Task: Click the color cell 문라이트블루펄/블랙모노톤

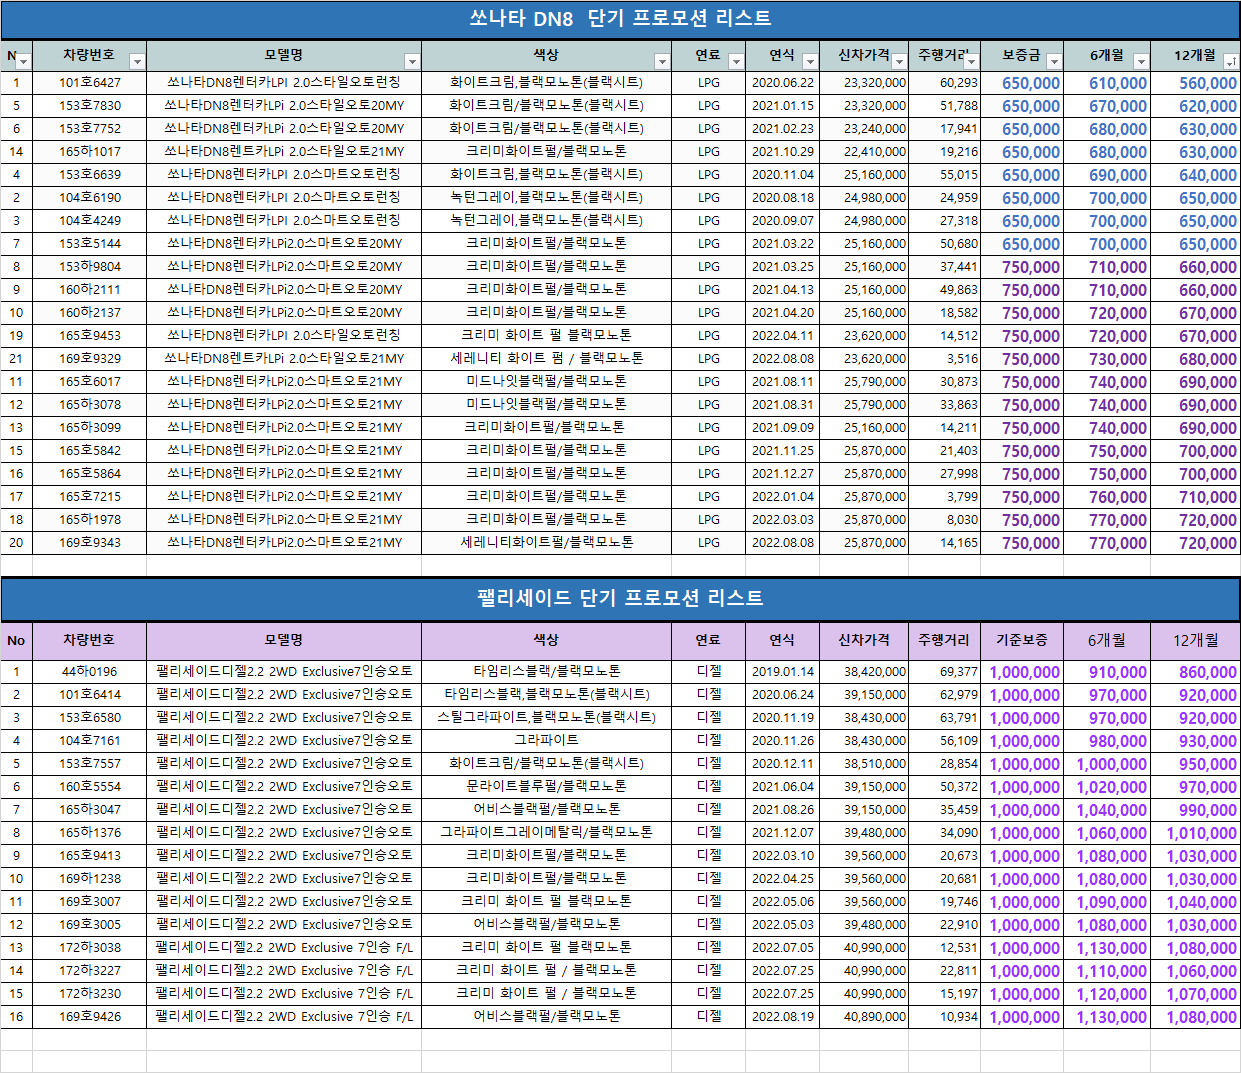Action: [546, 787]
